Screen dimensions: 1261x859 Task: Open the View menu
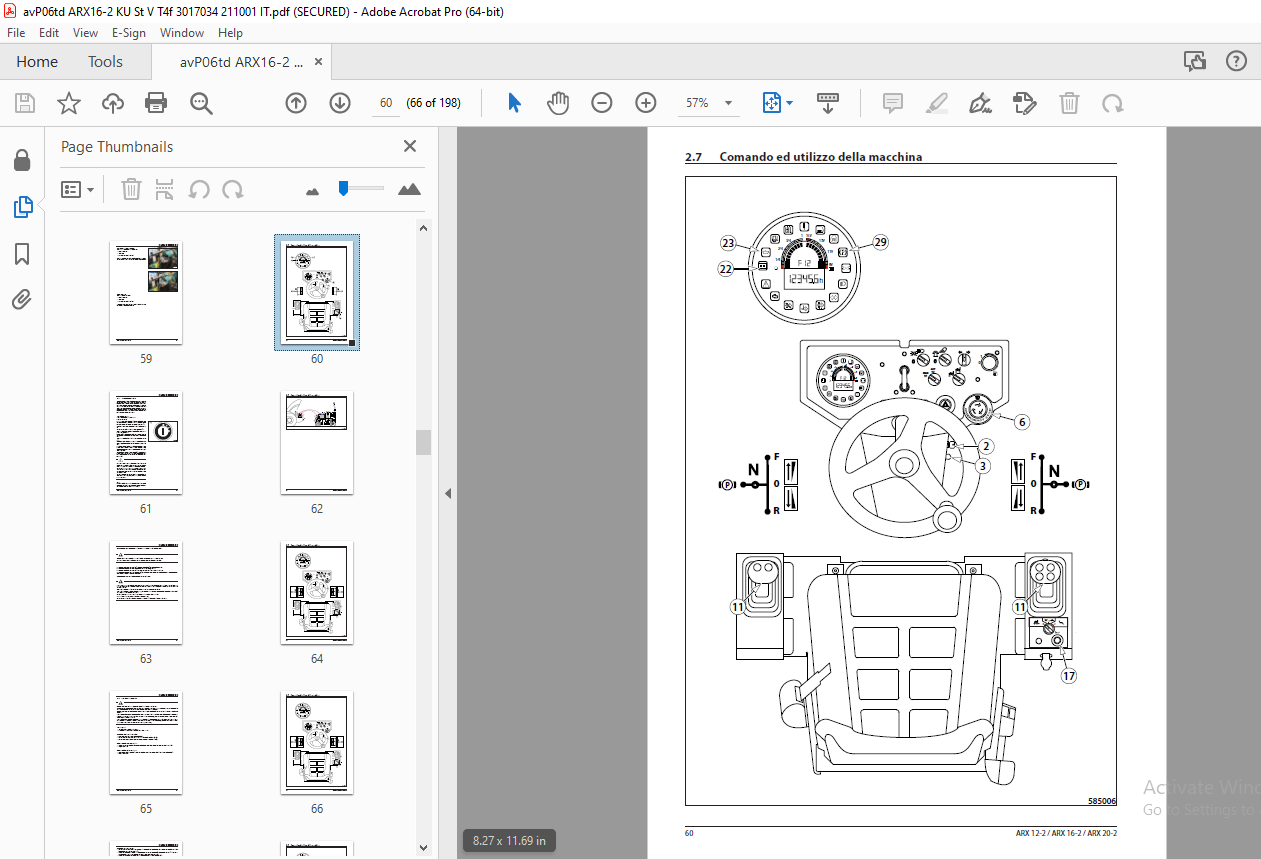85,33
